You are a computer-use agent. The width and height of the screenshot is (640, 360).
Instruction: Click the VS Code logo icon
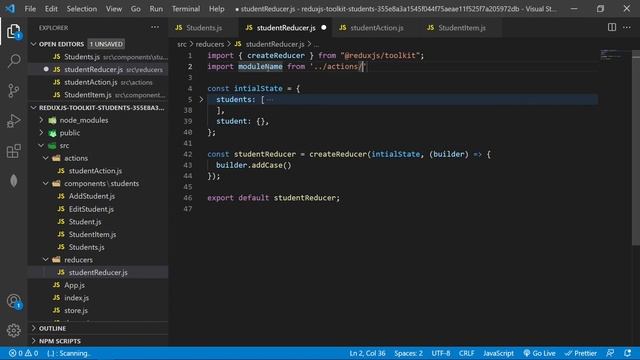pyautogui.click(x=10, y=8)
